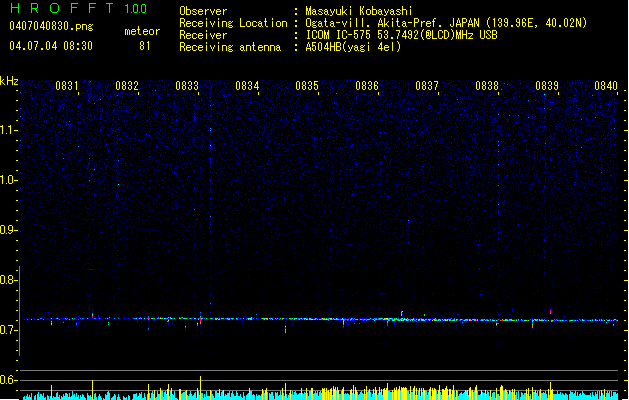The image size is (629, 400).
Task: Click the kHz unit label
Action: 9,81
